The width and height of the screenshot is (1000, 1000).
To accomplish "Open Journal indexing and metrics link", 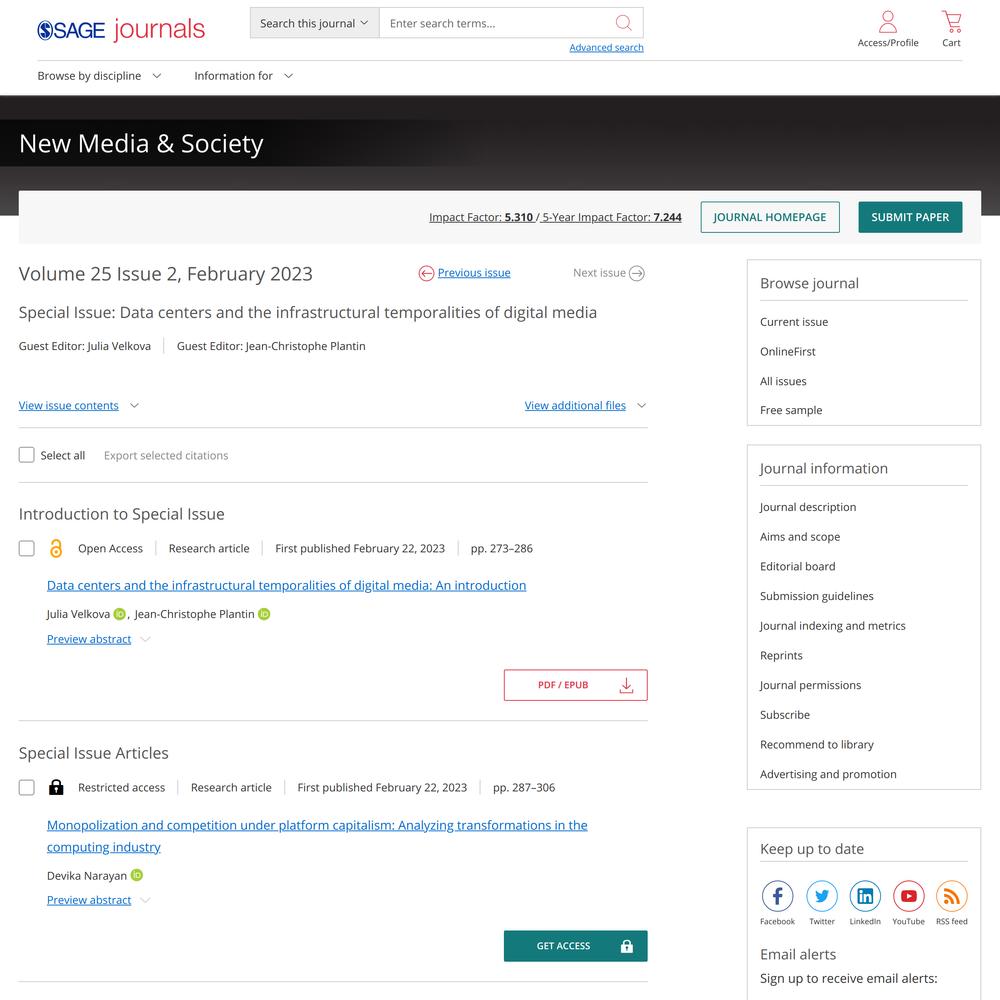I will point(832,626).
